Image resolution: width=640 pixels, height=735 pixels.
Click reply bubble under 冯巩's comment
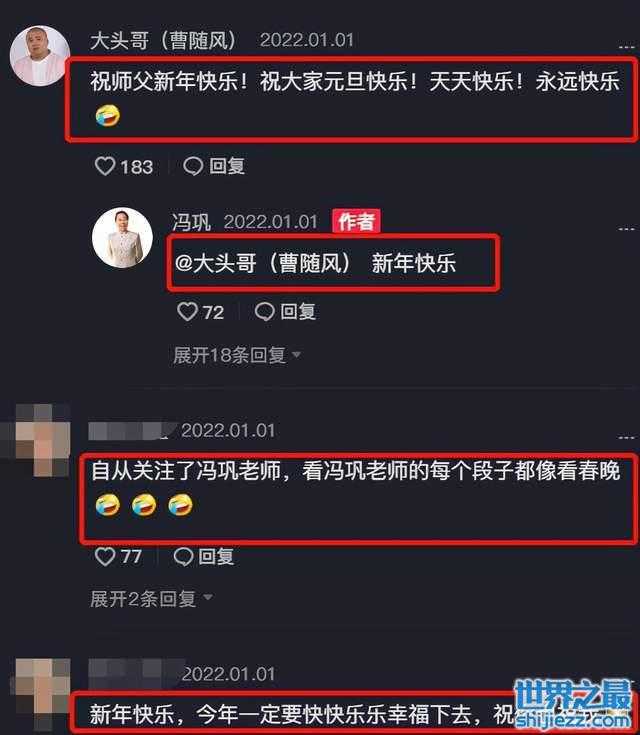(264, 312)
